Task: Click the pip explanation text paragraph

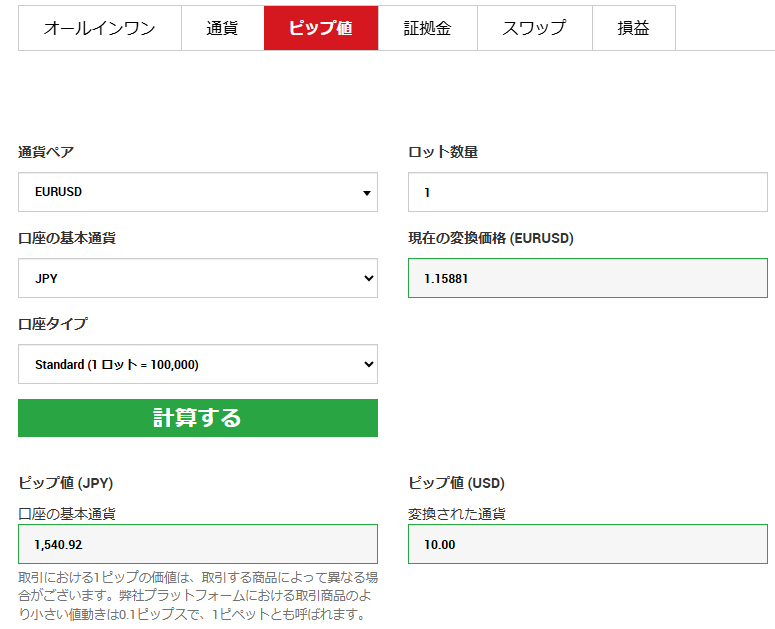Action: (197, 595)
